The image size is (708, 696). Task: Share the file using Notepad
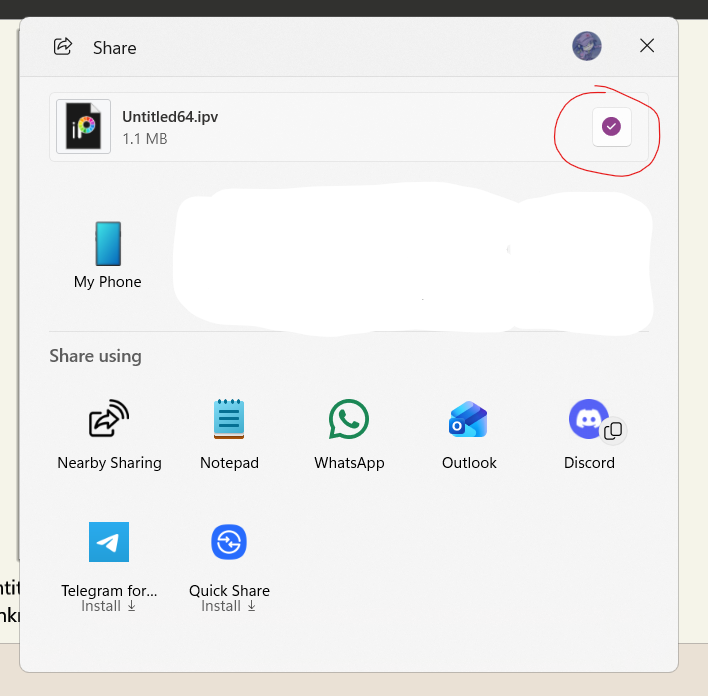click(x=229, y=434)
